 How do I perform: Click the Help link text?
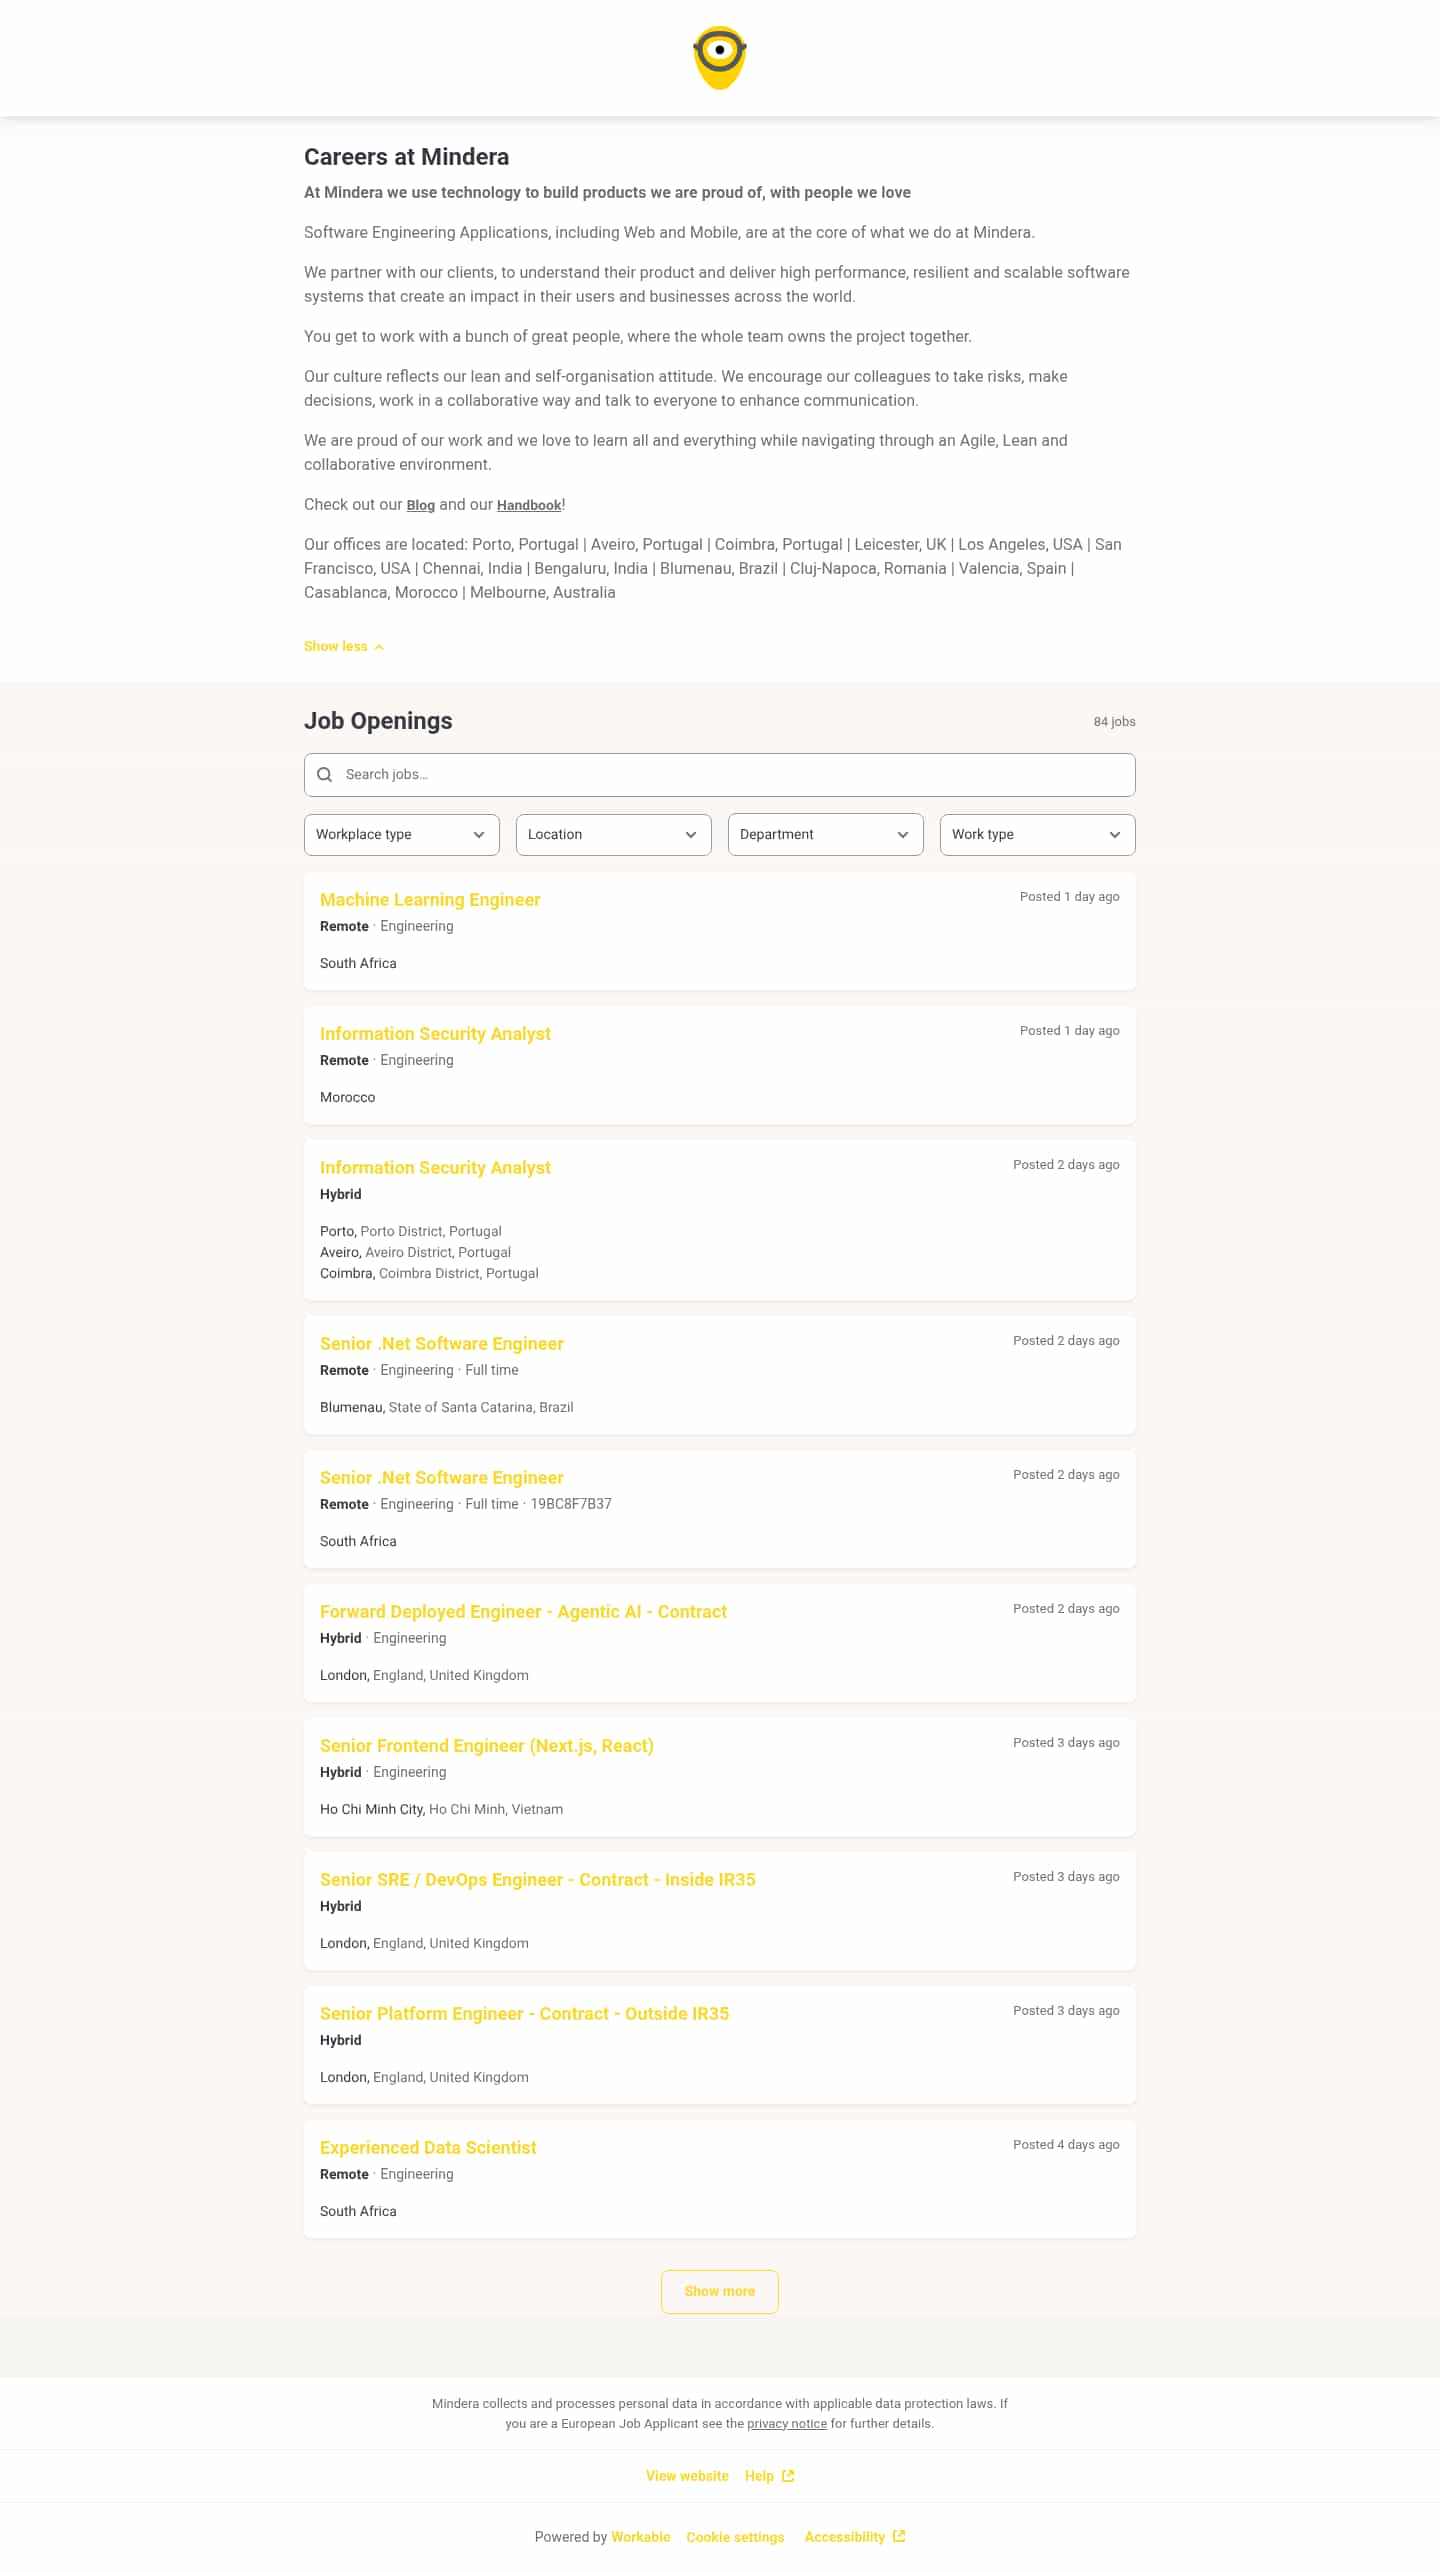tap(759, 2476)
